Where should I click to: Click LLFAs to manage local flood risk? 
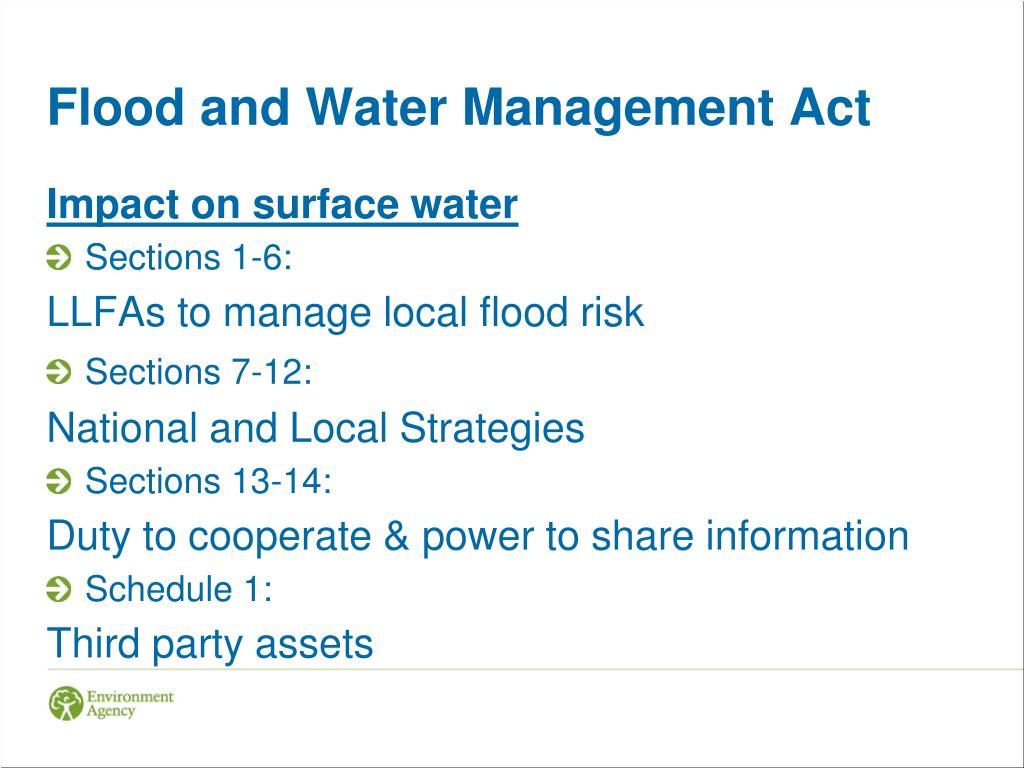pyautogui.click(x=345, y=313)
